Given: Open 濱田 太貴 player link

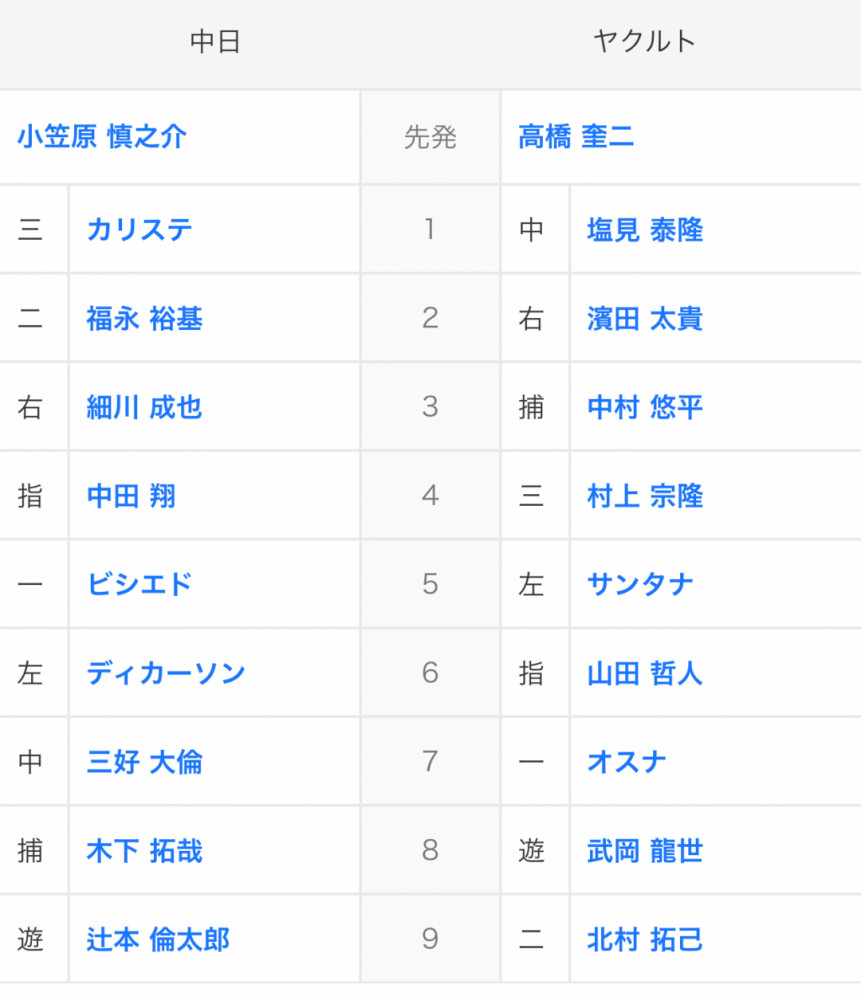Looking at the screenshot, I should [645, 318].
